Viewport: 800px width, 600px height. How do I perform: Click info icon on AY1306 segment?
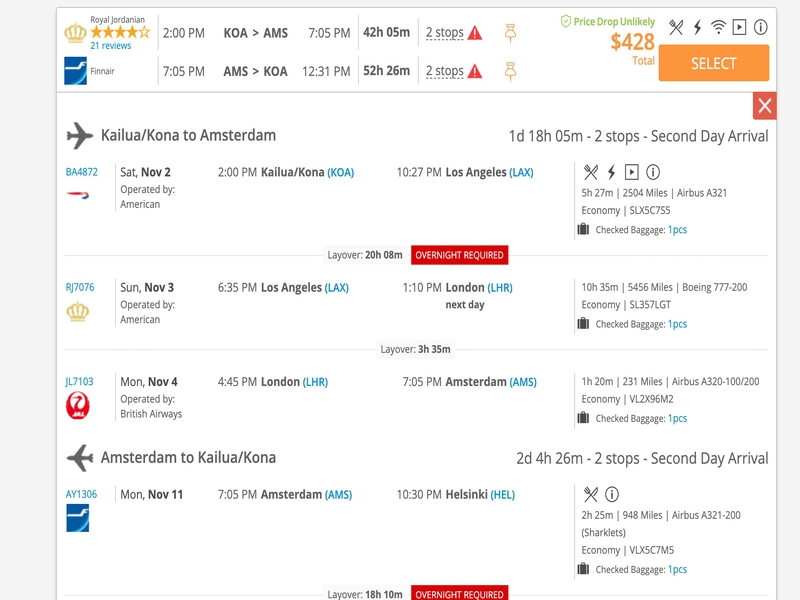(612, 494)
